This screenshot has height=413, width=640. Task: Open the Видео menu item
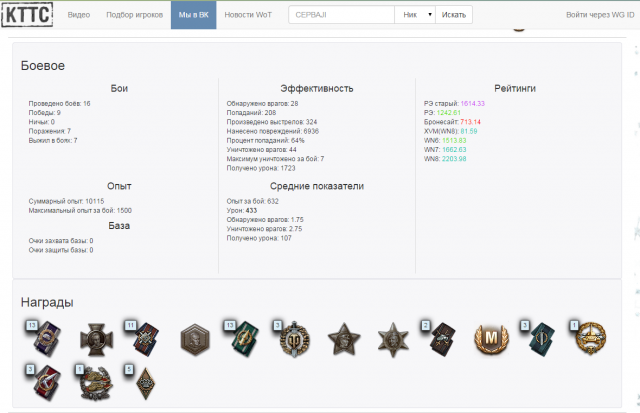pos(79,15)
